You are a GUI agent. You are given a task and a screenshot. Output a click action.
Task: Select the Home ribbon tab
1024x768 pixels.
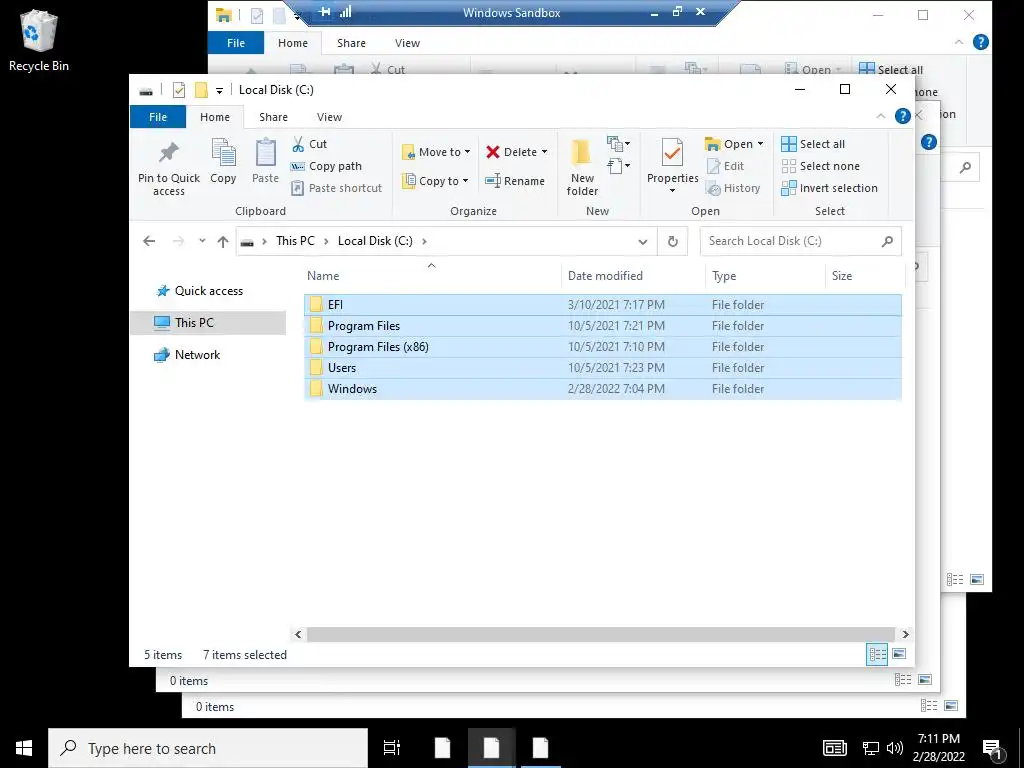(215, 117)
